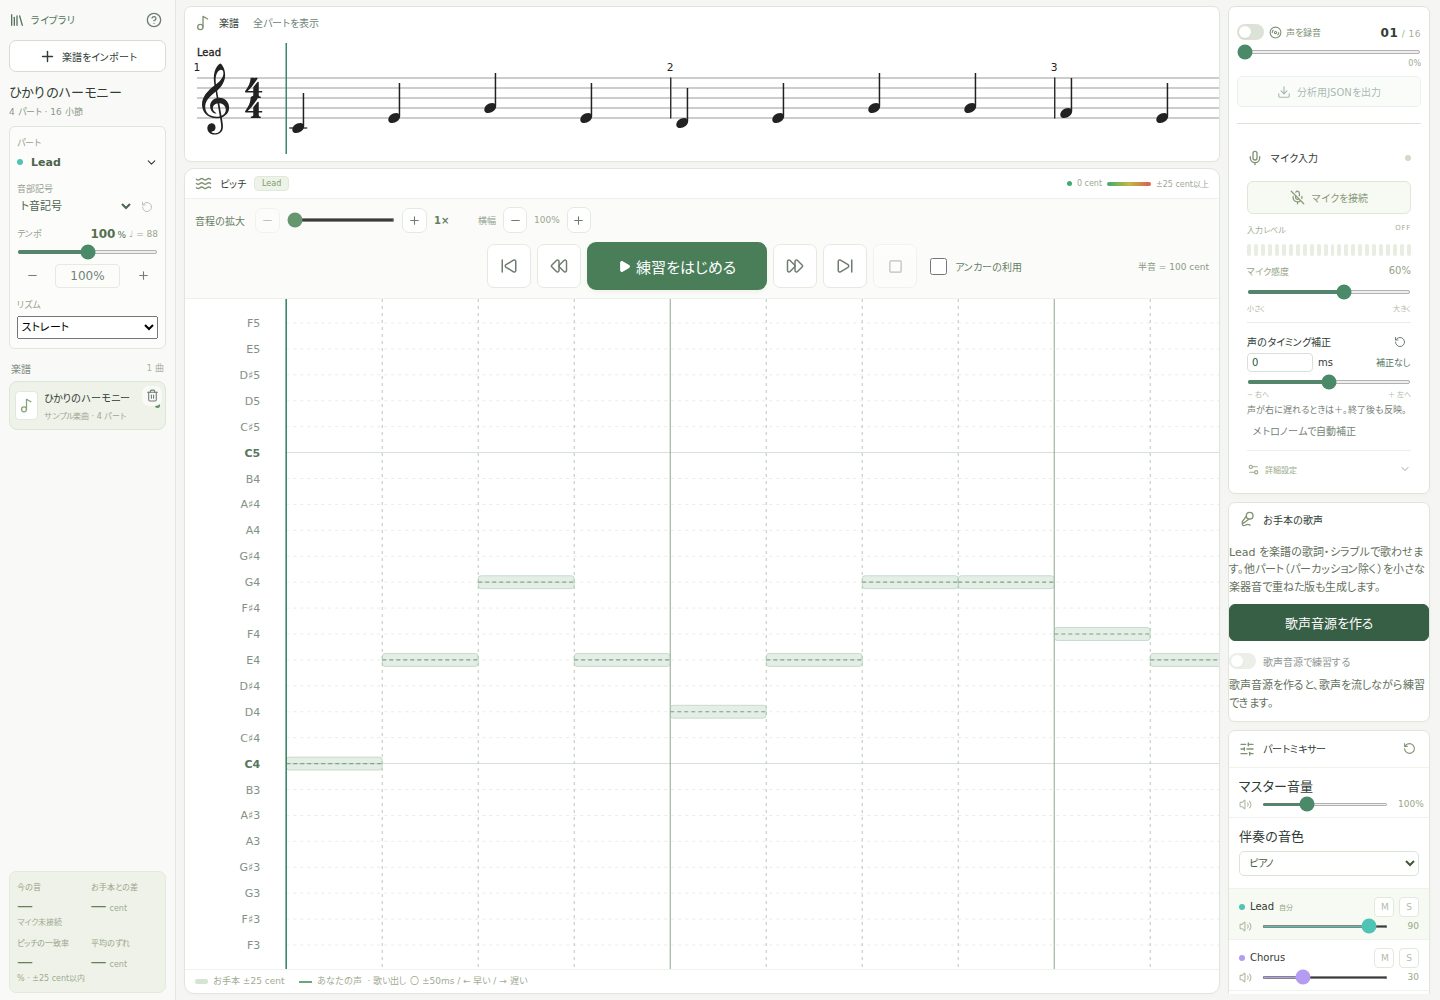Click the fast-forward button
Screen dimensions: 1440x1000
(795, 266)
